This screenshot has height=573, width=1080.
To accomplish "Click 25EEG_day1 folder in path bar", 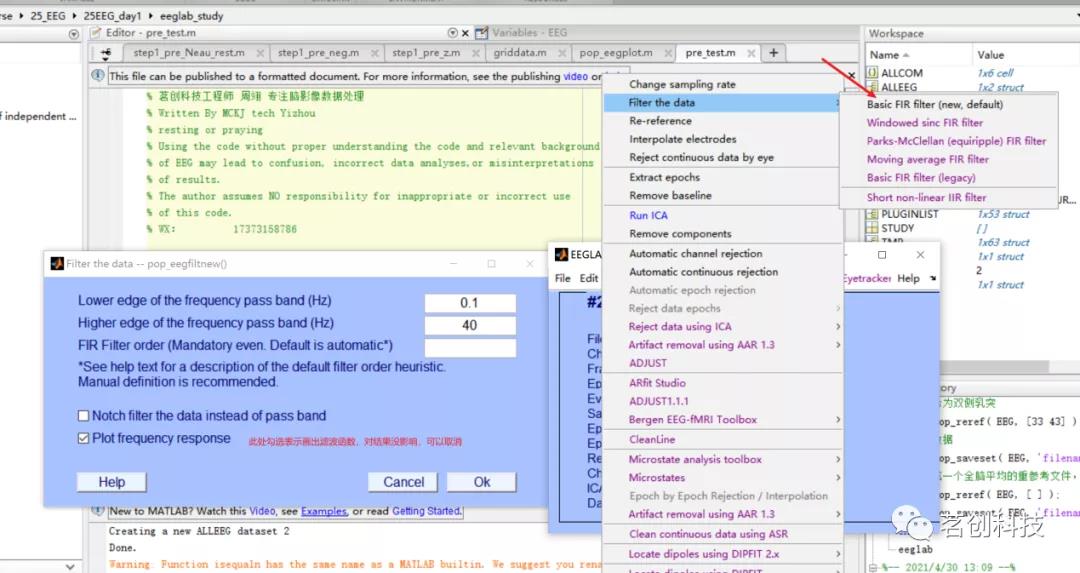I will (x=112, y=15).
